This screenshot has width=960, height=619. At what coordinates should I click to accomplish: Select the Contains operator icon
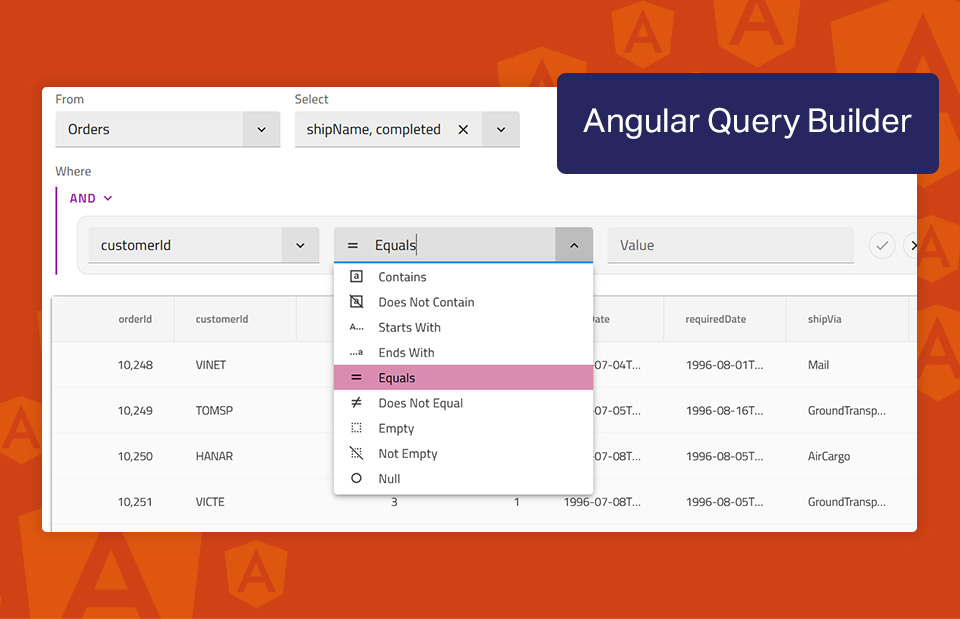pyautogui.click(x=356, y=277)
